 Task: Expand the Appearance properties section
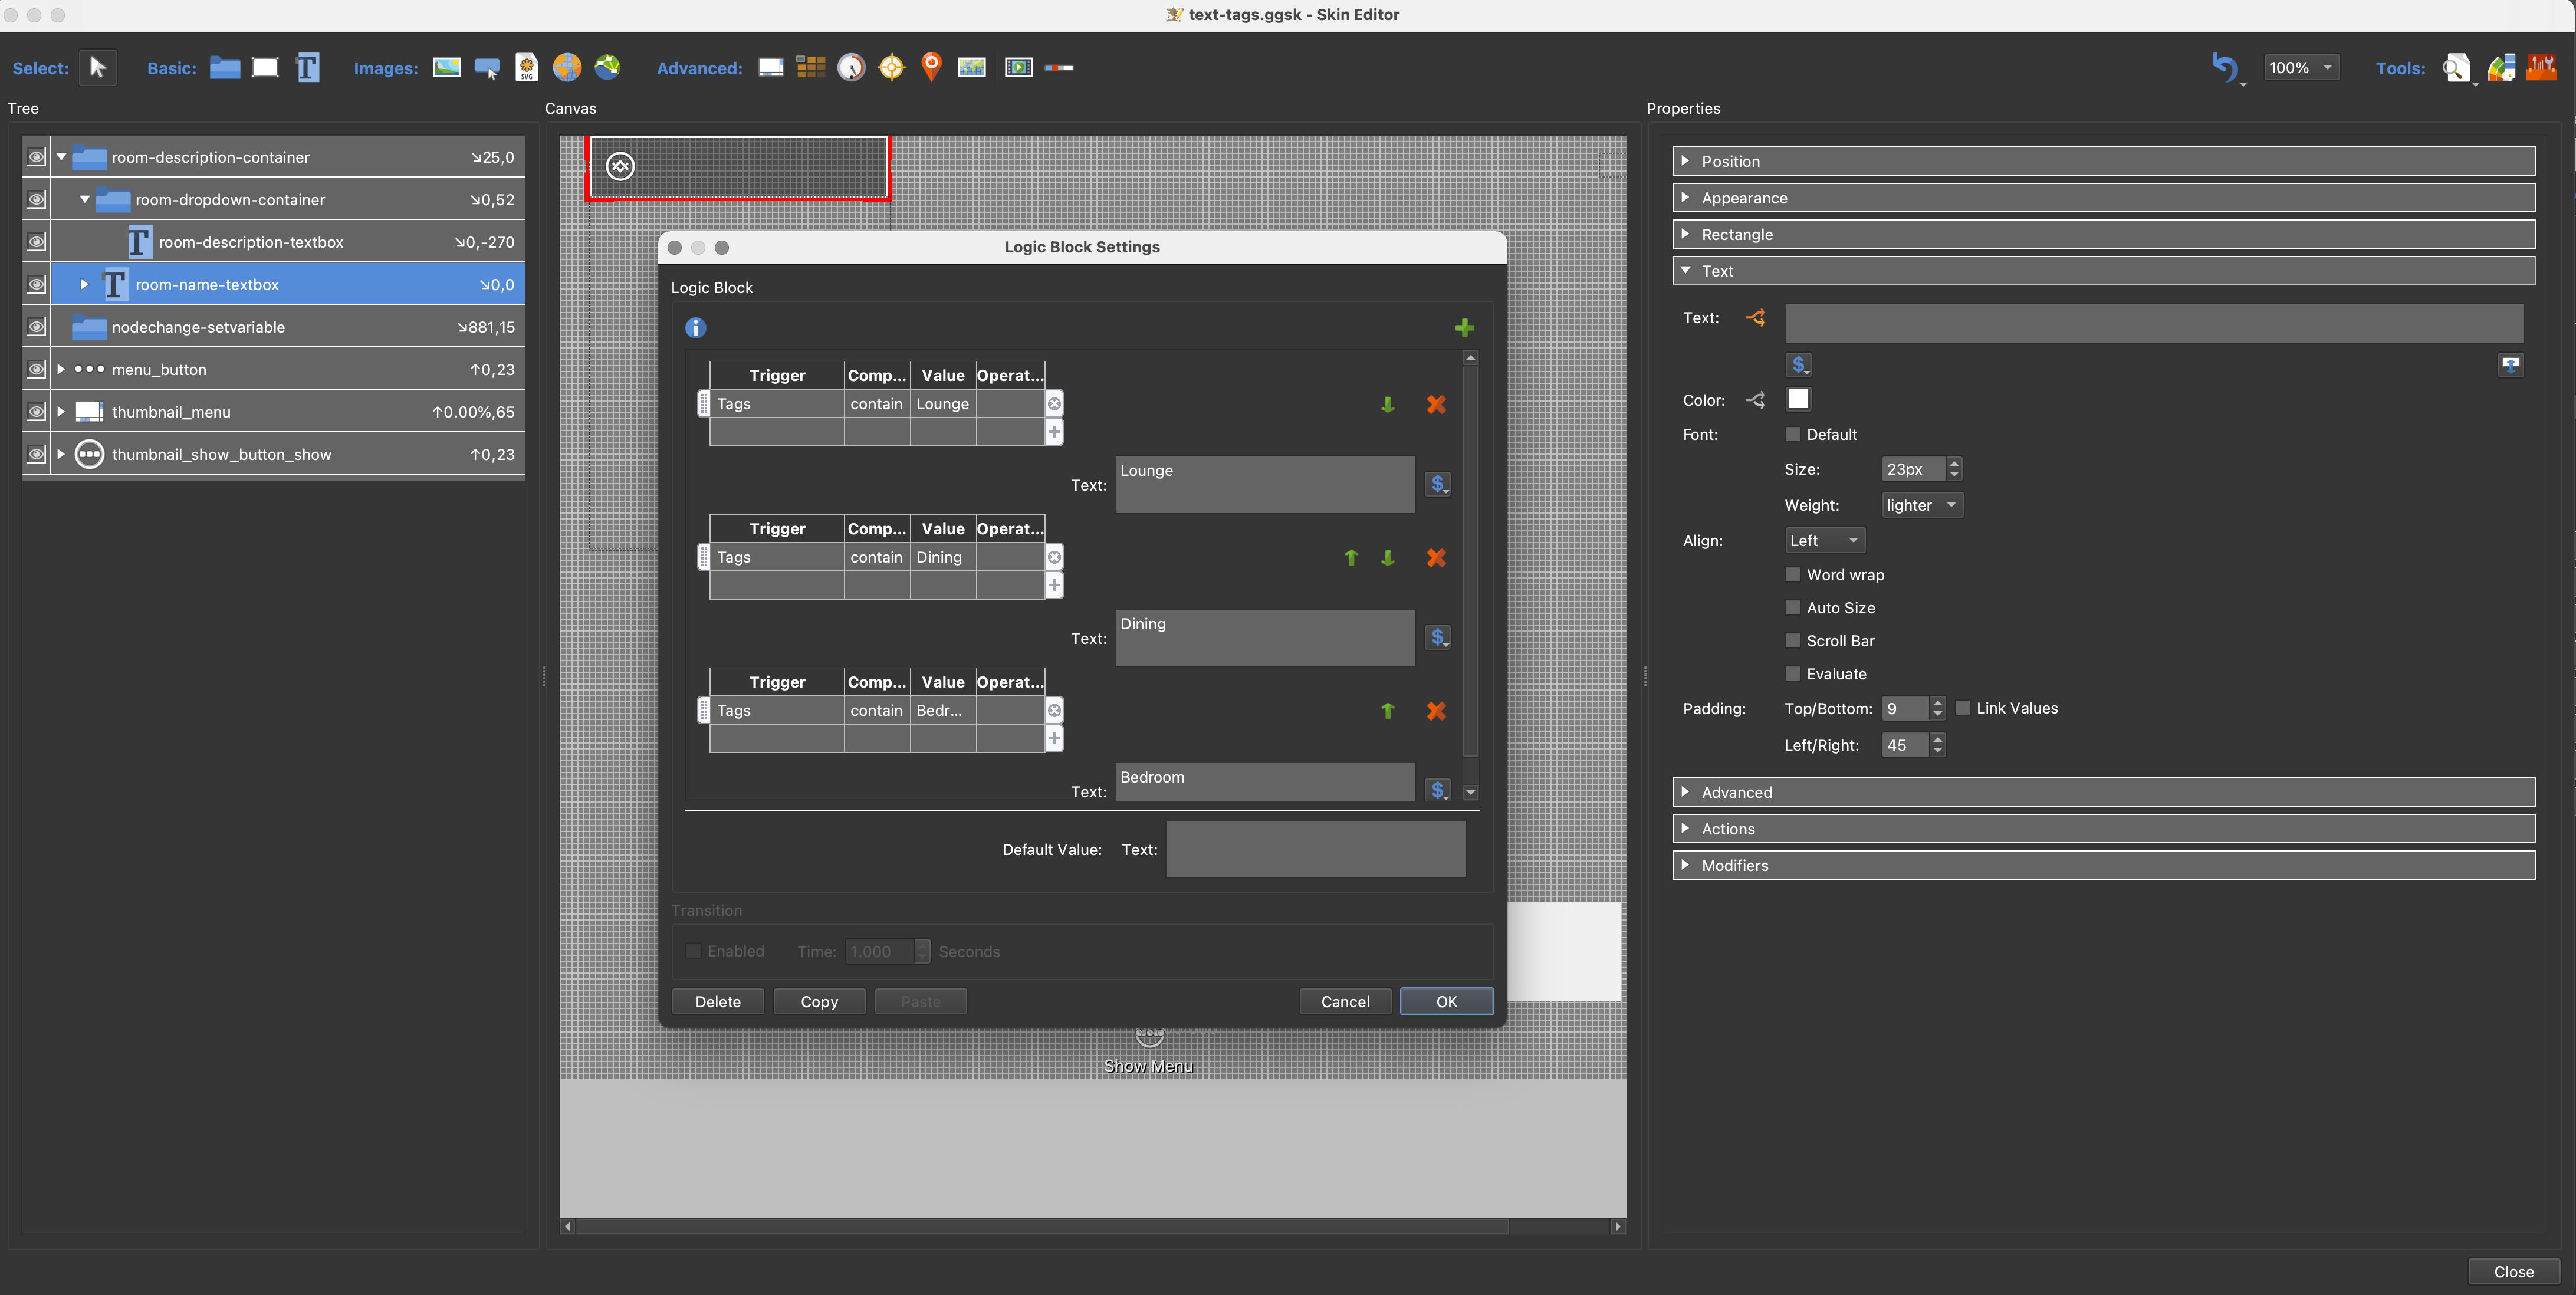2103,197
